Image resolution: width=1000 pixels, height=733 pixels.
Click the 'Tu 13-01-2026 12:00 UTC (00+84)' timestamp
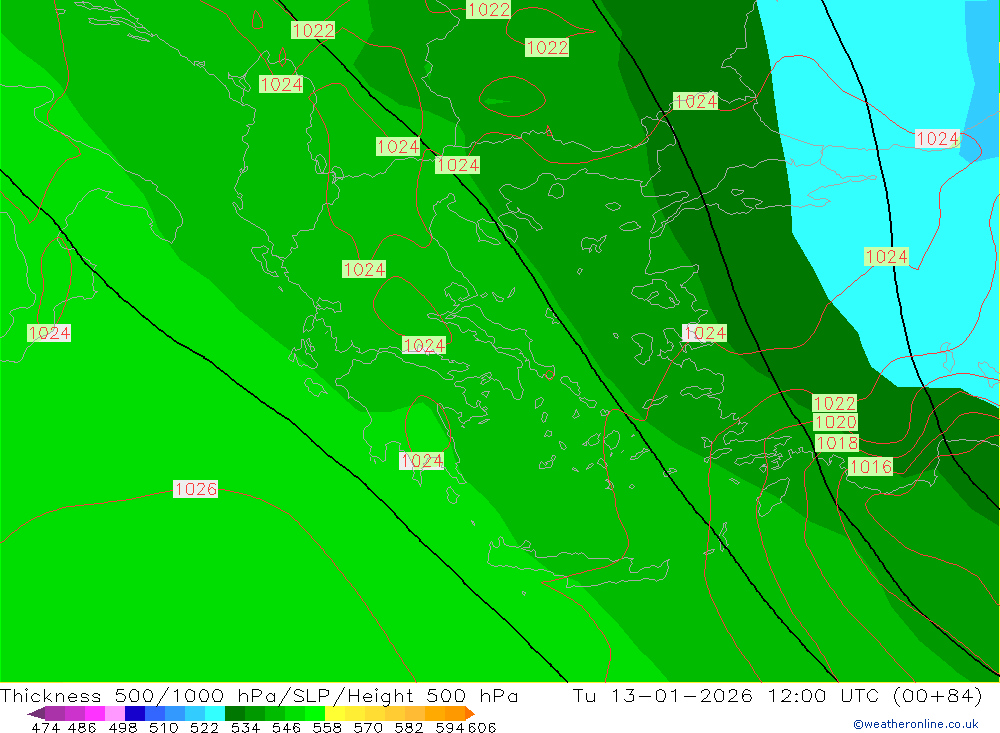777,695
